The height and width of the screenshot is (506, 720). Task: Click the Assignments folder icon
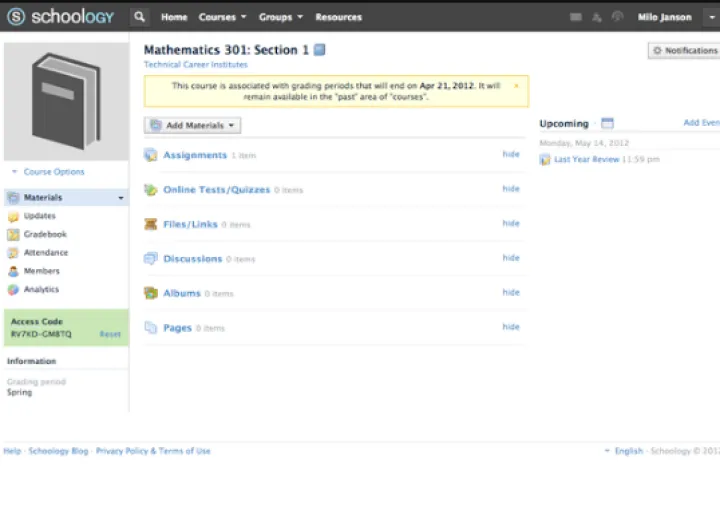tap(151, 155)
